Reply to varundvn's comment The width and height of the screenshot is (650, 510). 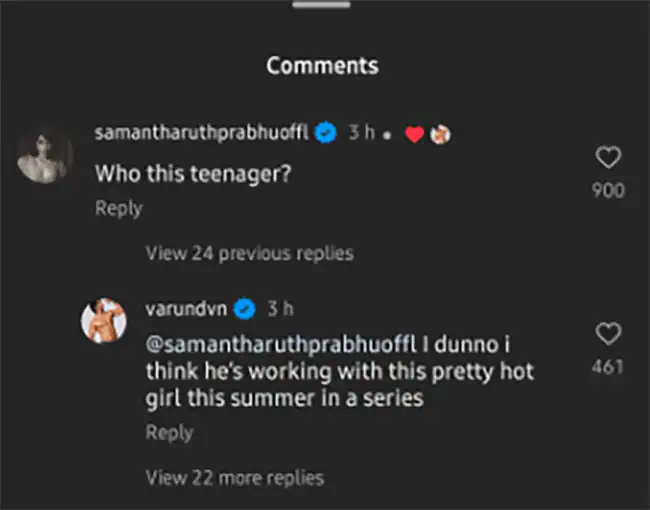[170, 433]
